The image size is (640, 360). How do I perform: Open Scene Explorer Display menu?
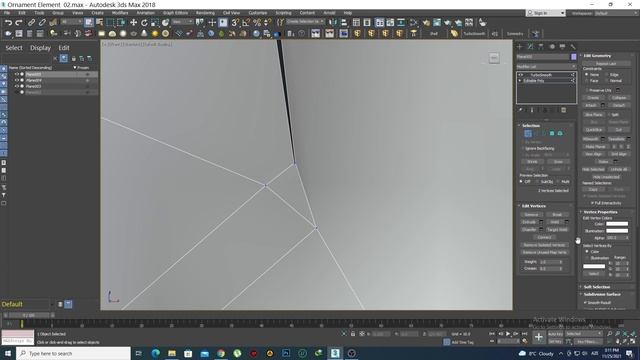click(x=40, y=48)
